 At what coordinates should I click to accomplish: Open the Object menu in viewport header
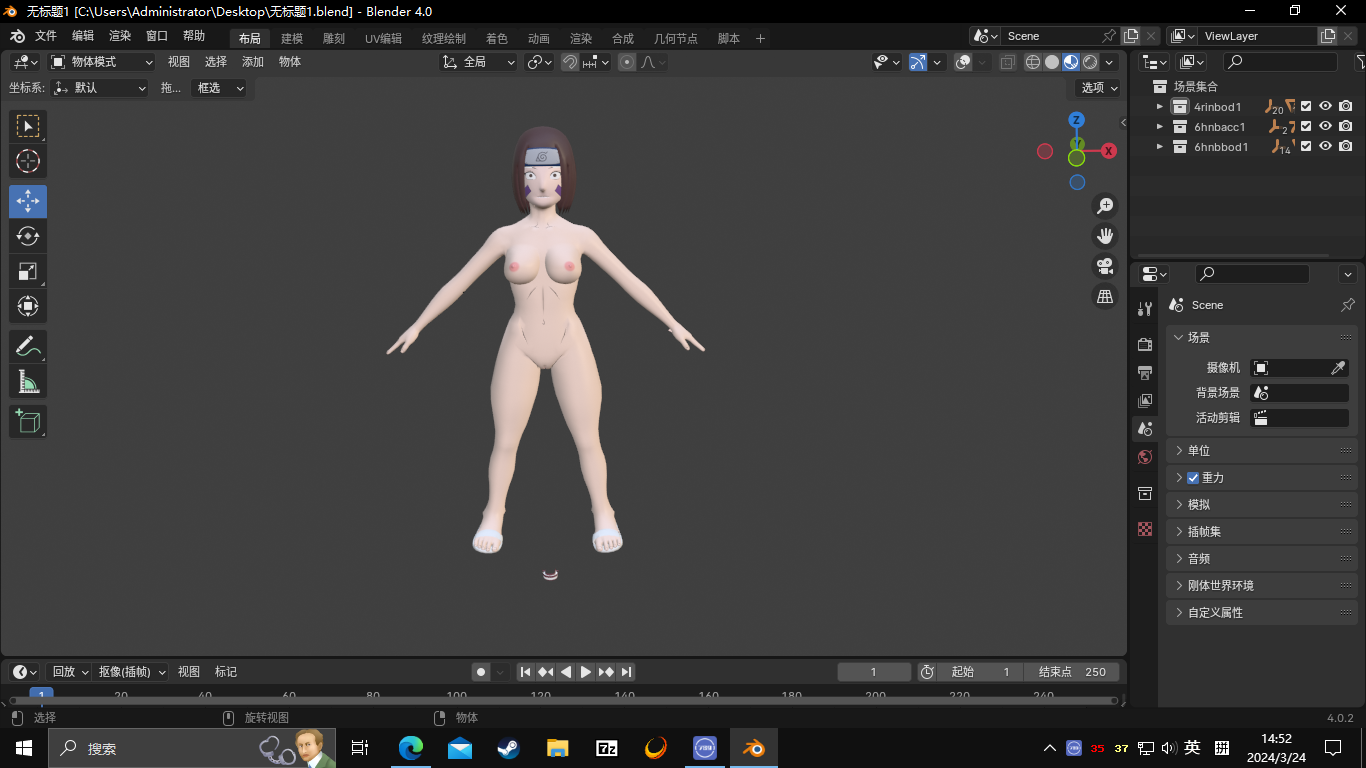coord(290,62)
